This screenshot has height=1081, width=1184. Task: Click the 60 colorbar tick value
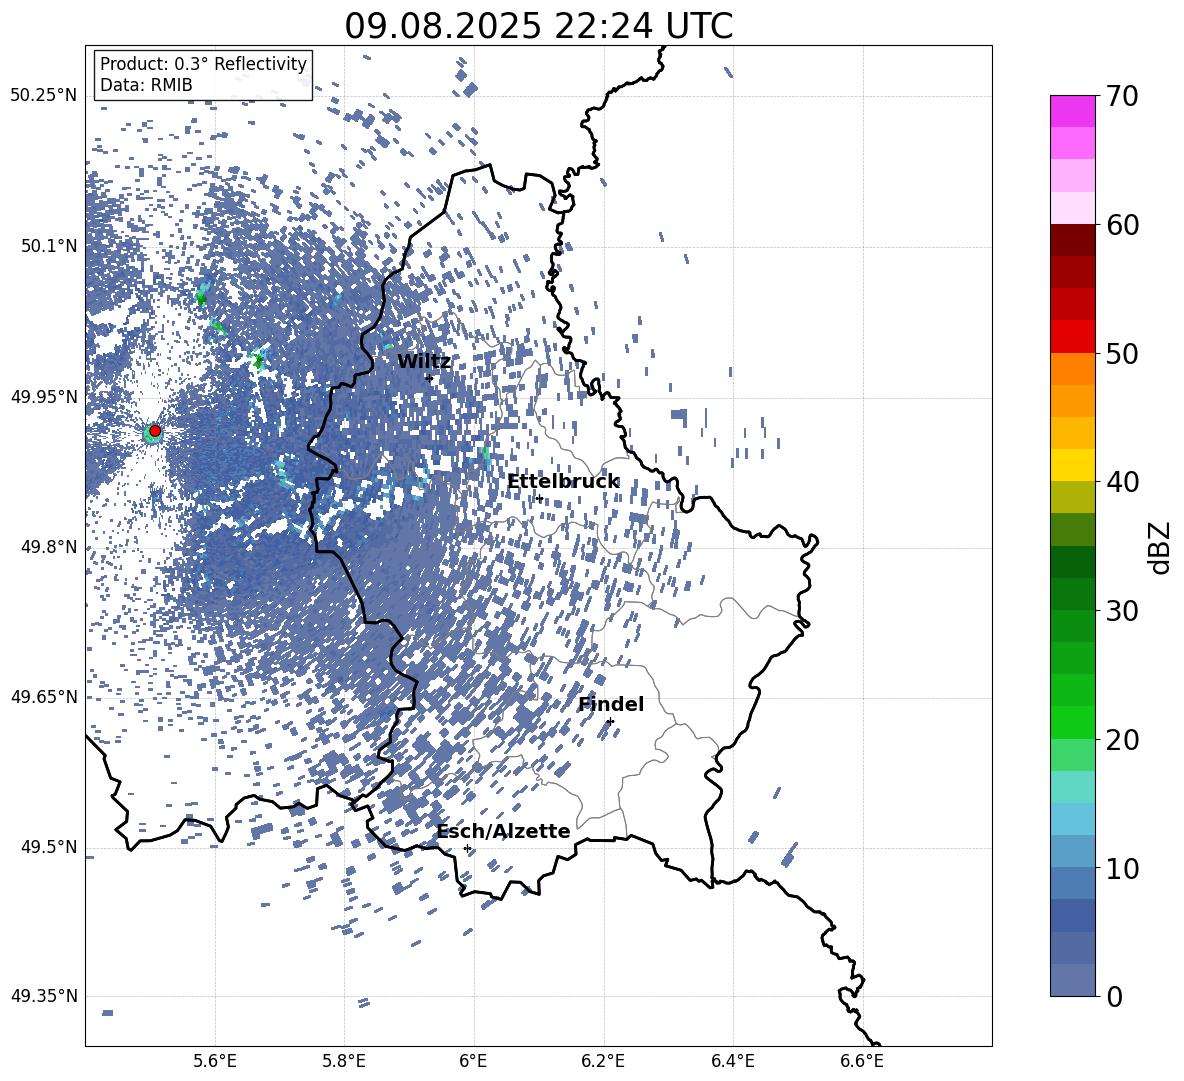[x=1122, y=225]
